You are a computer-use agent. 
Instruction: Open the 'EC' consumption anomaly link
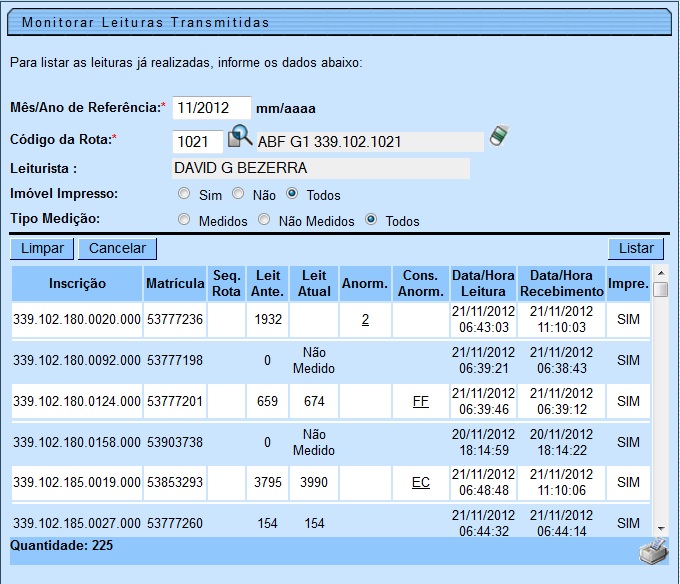pyautogui.click(x=421, y=482)
